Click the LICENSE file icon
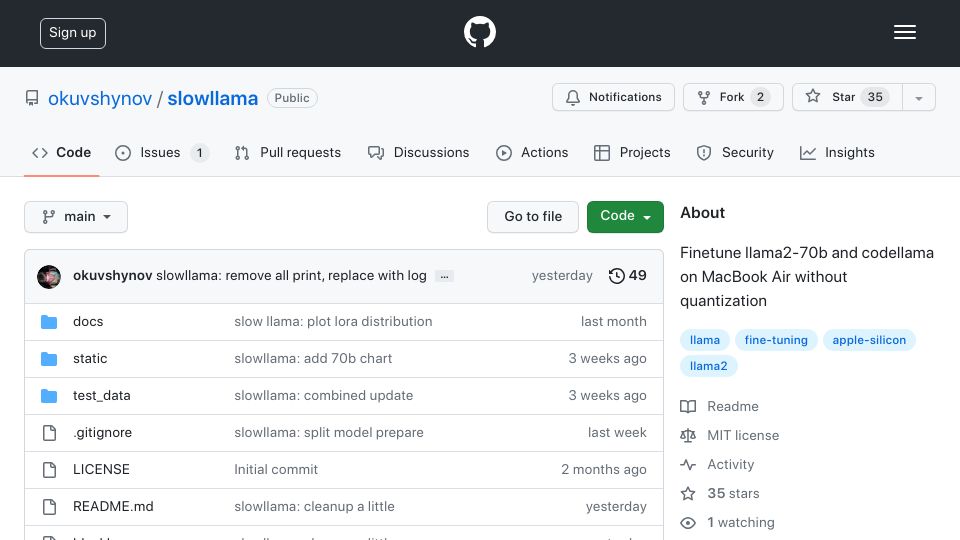Viewport: 960px width, 540px height. (49, 470)
